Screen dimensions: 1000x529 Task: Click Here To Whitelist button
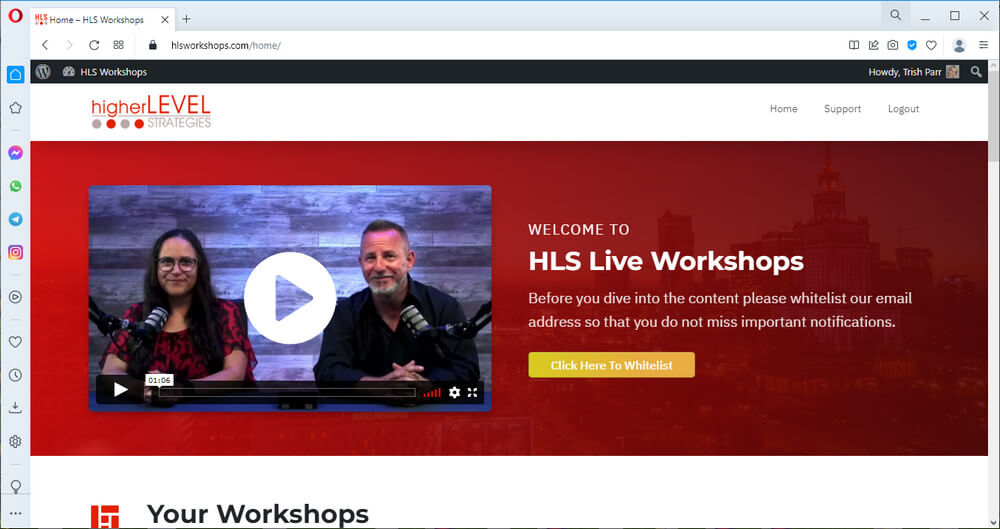(x=612, y=365)
